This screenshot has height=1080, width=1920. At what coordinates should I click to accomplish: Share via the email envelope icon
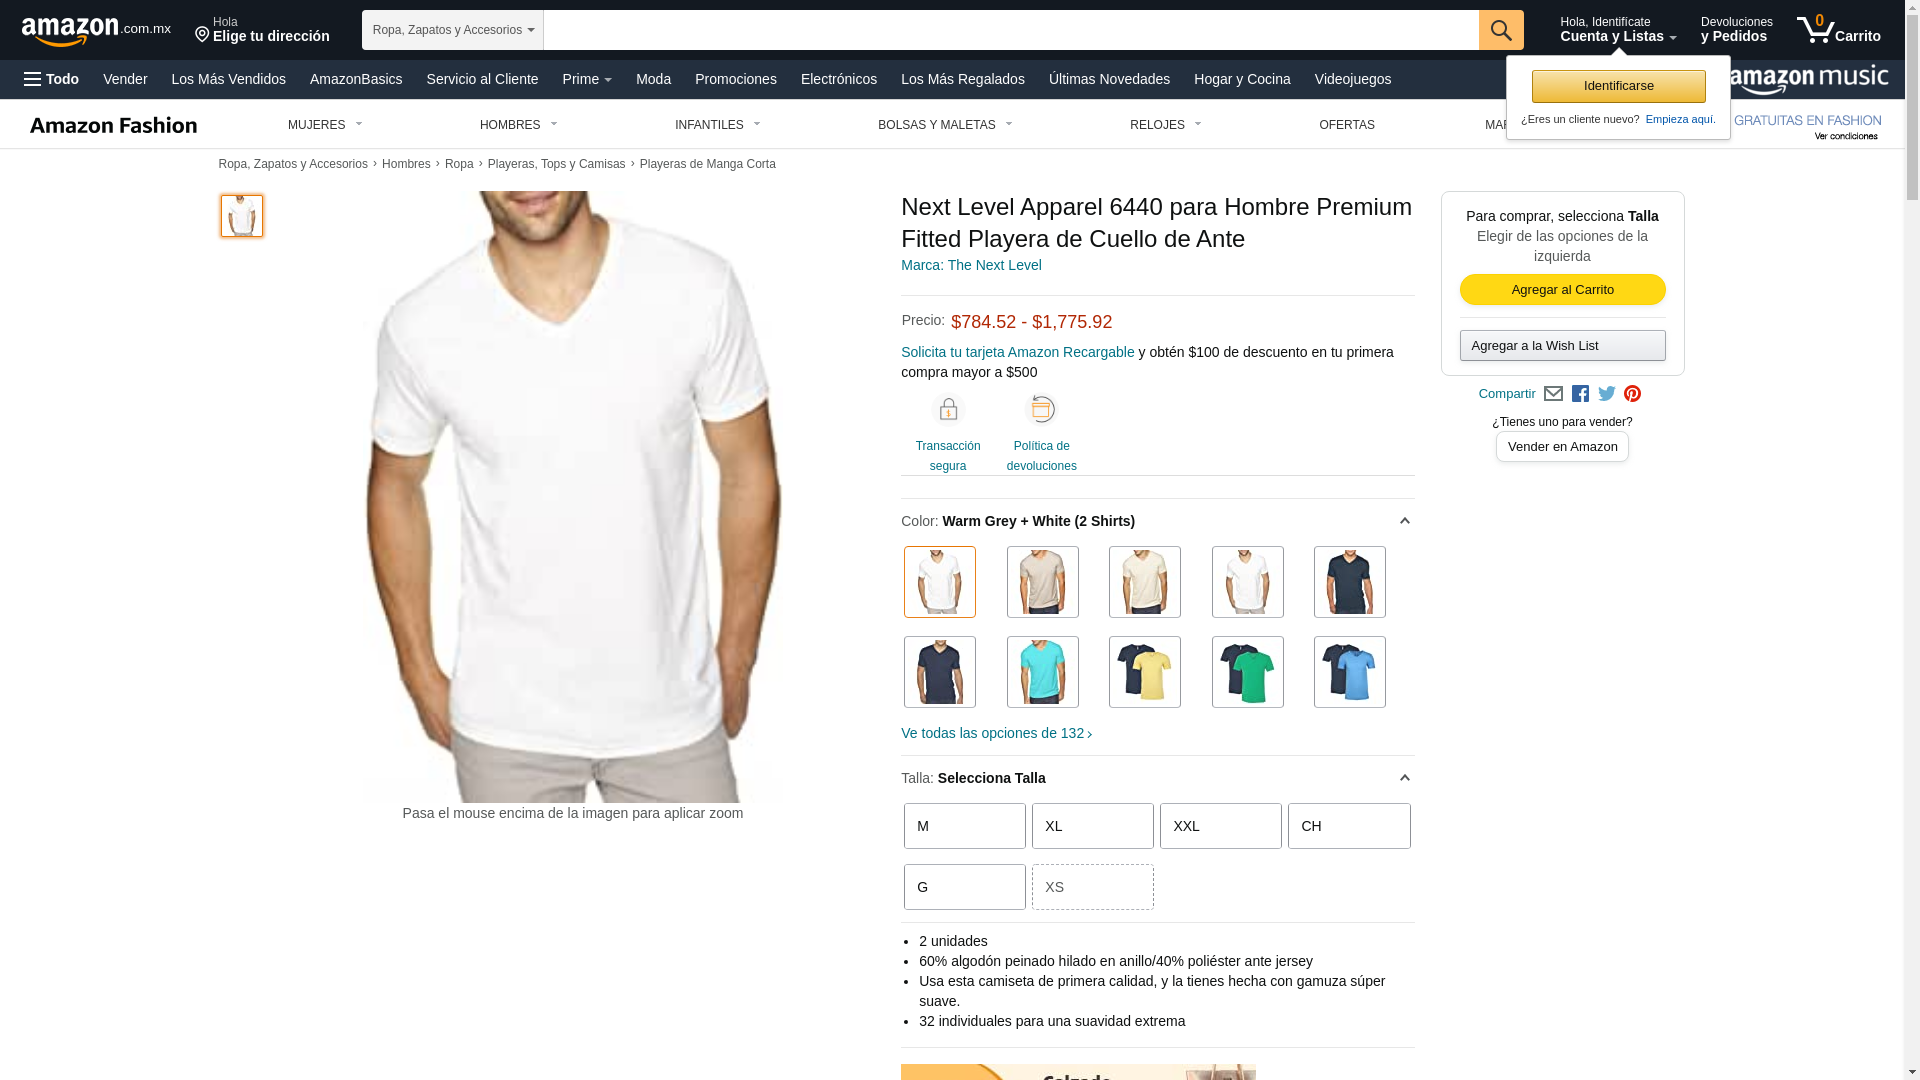click(x=1553, y=394)
